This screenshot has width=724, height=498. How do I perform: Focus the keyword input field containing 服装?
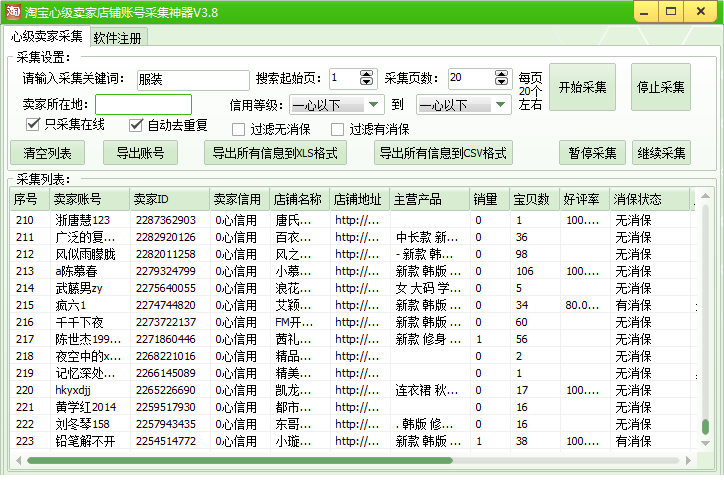tap(193, 80)
